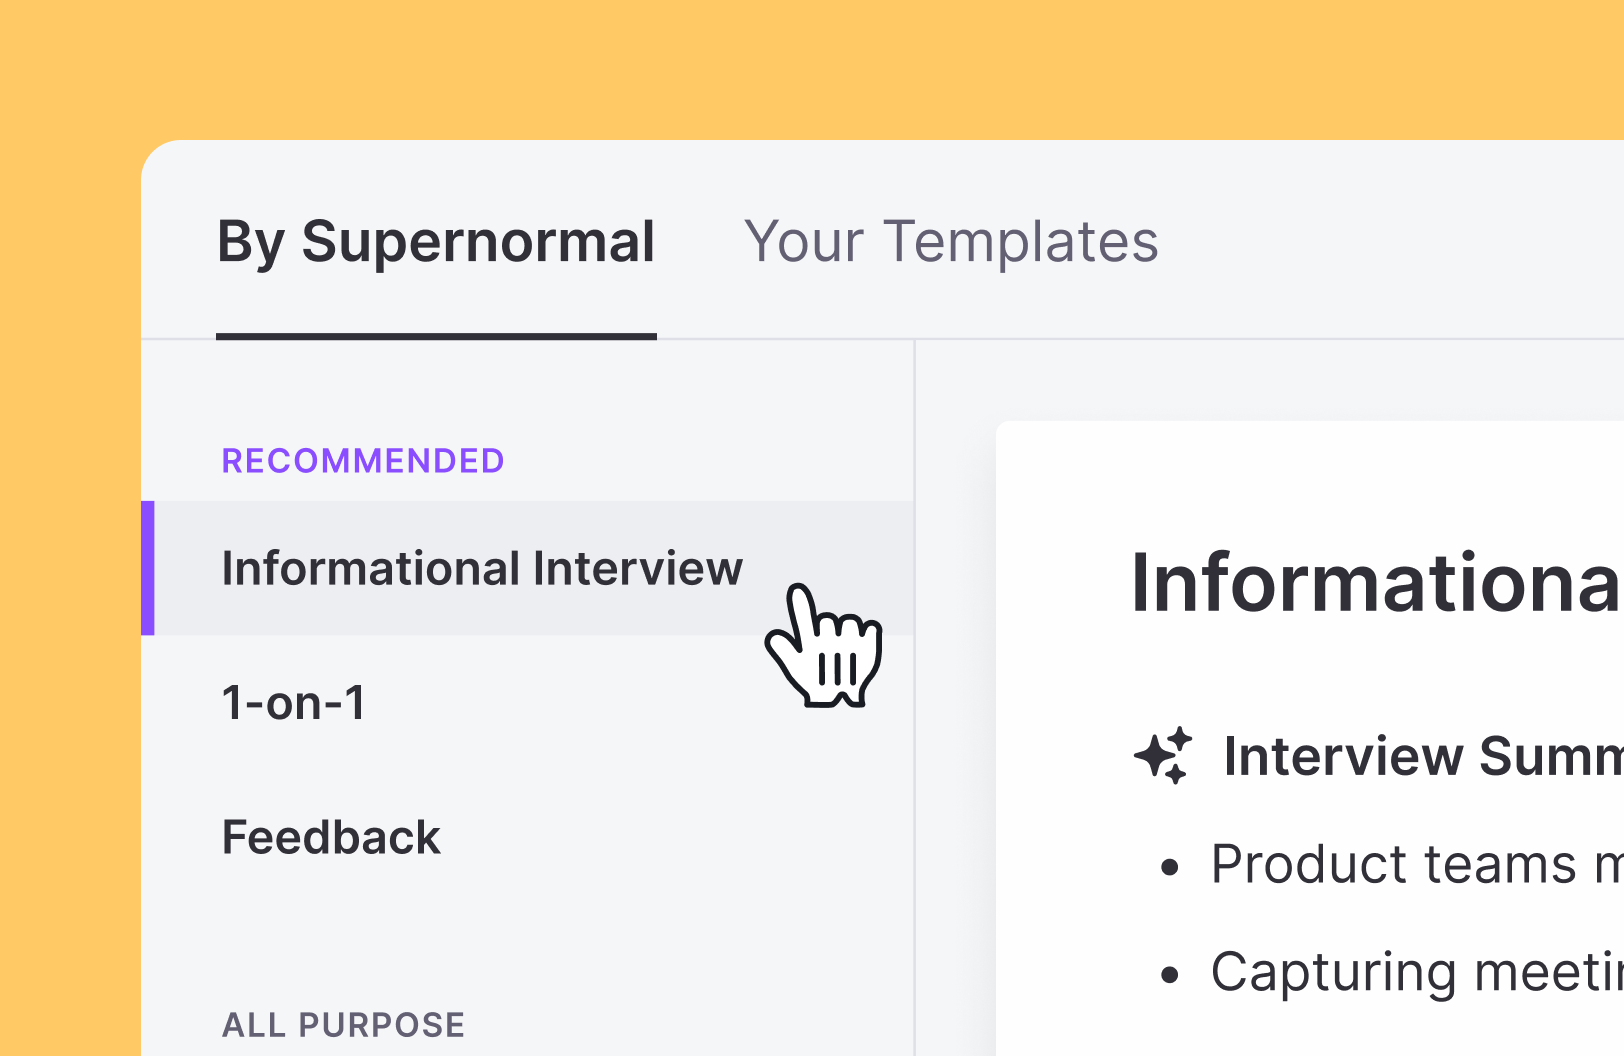Image resolution: width=1624 pixels, height=1056 pixels.
Task: Open the Your Templates tab
Action: tap(951, 243)
